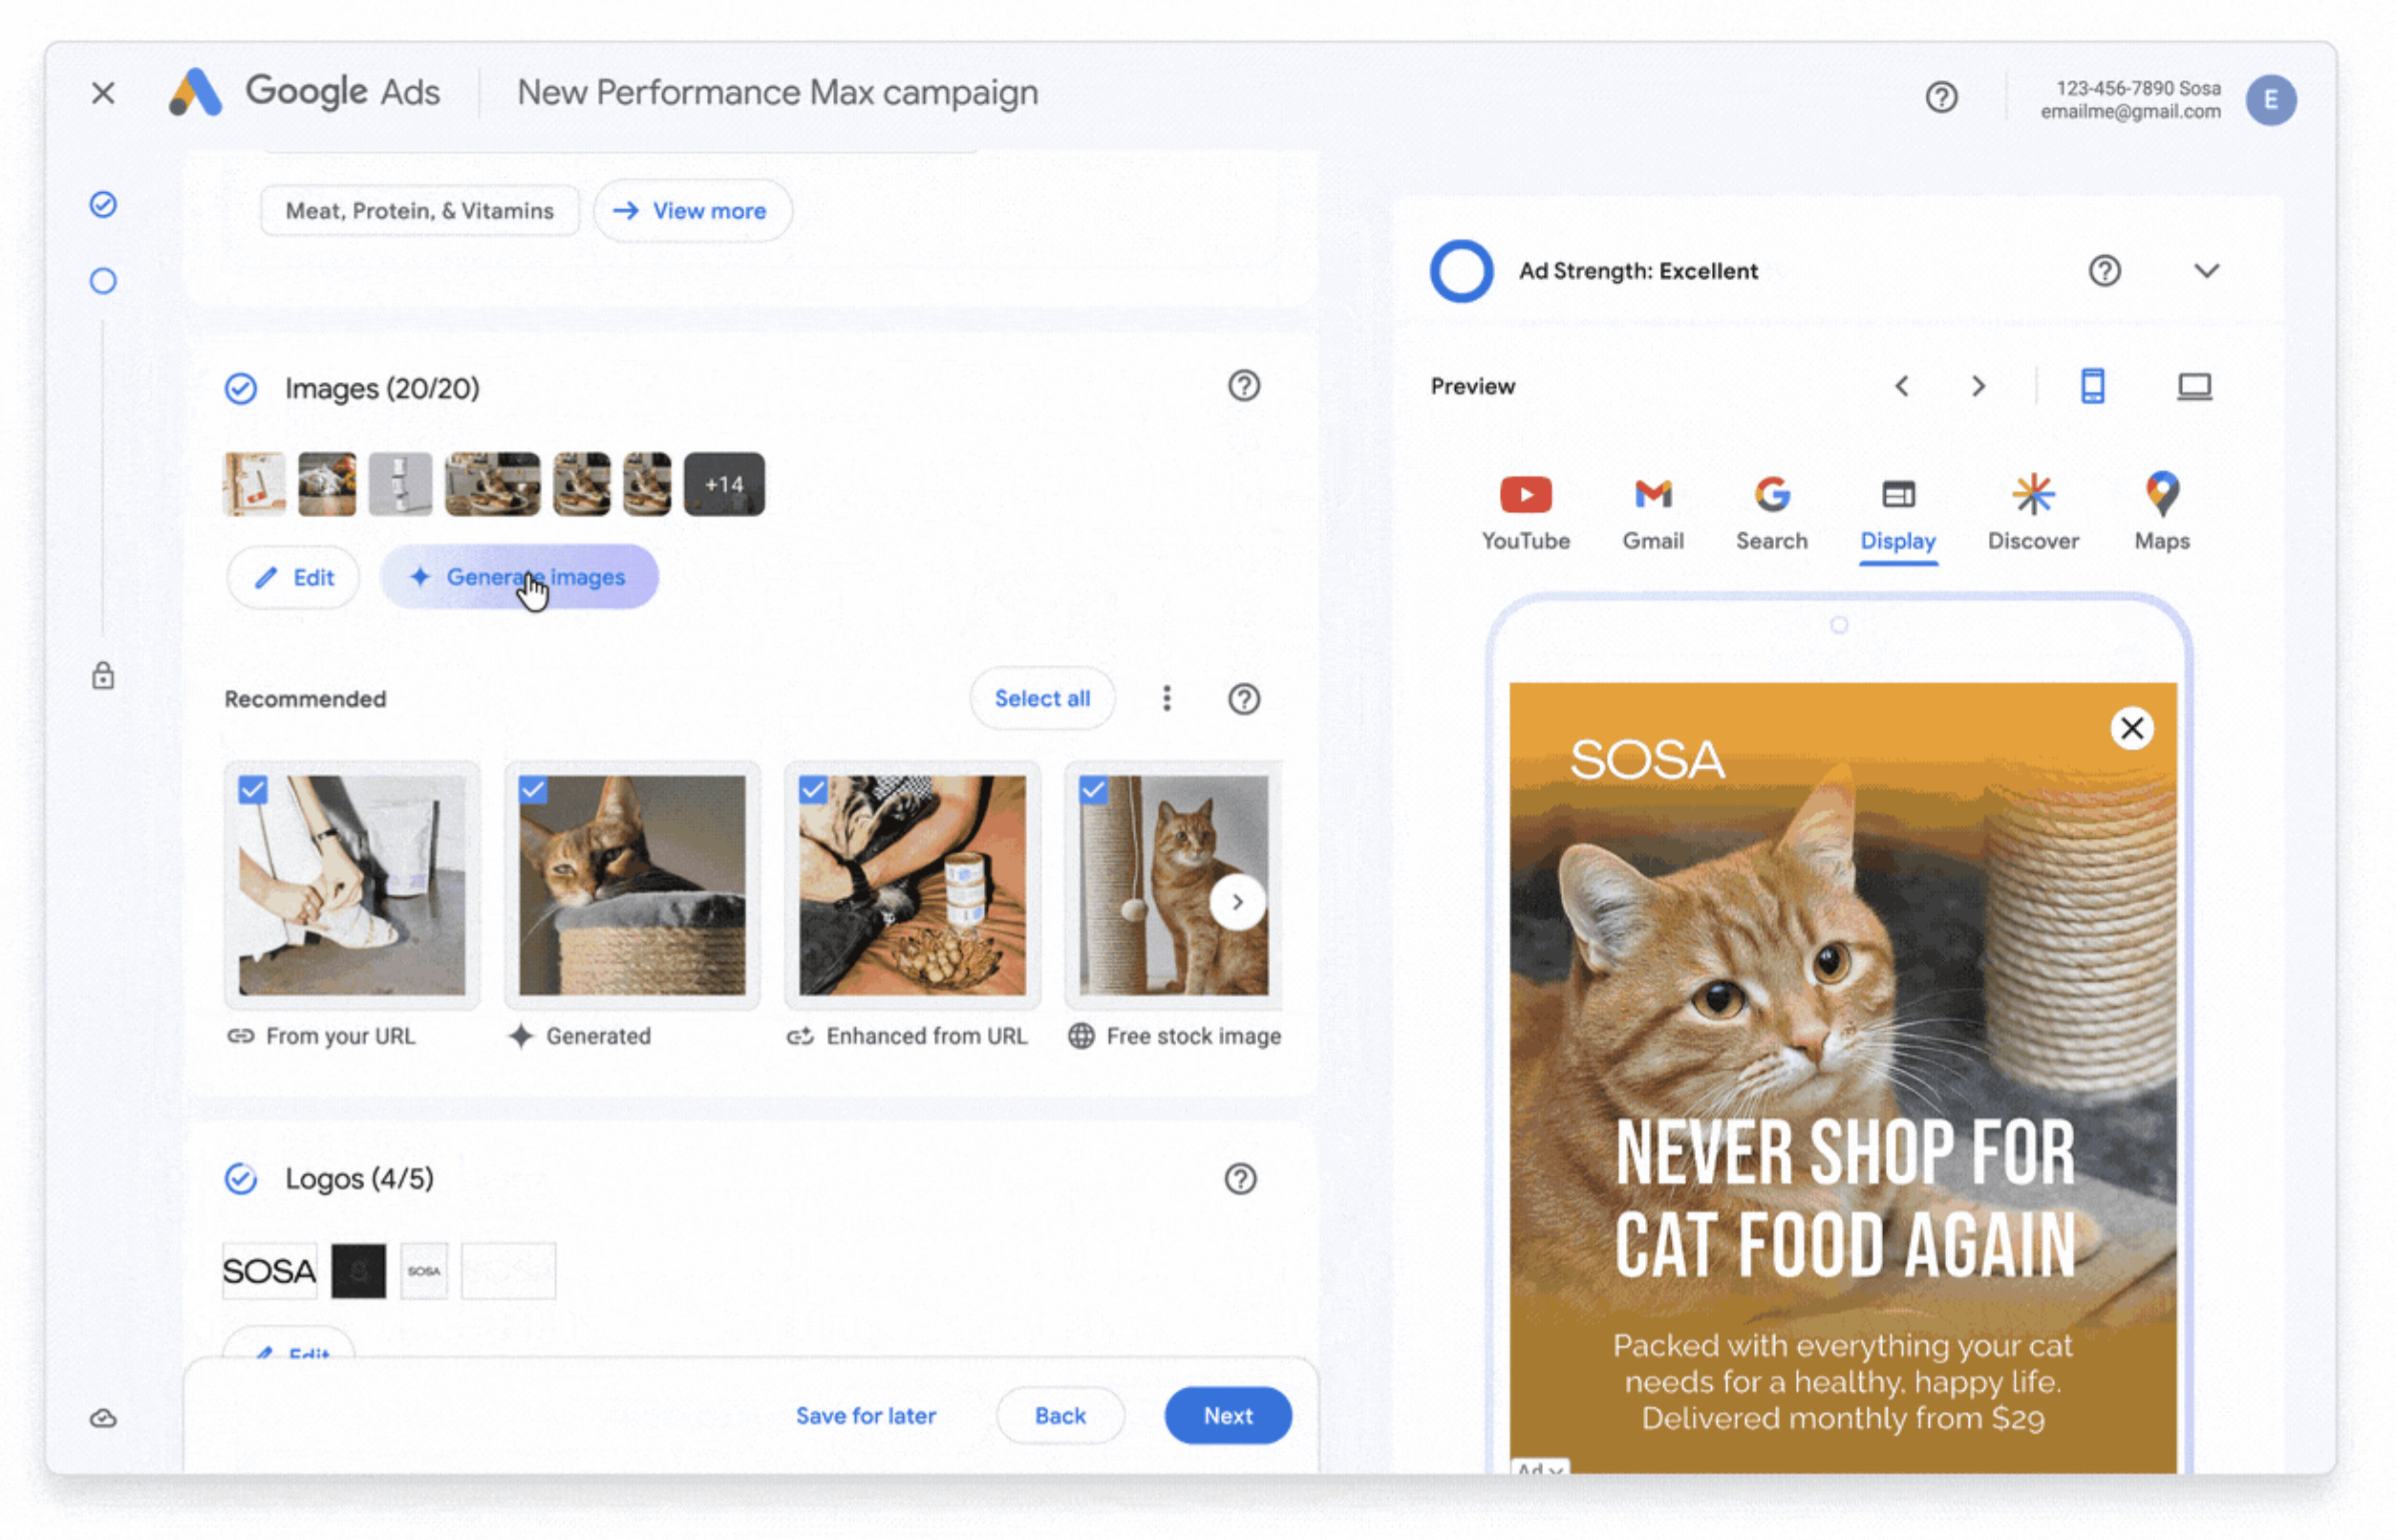Select the YouTube preview channel
Image resolution: width=2396 pixels, height=1540 pixels.
(x=1525, y=514)
